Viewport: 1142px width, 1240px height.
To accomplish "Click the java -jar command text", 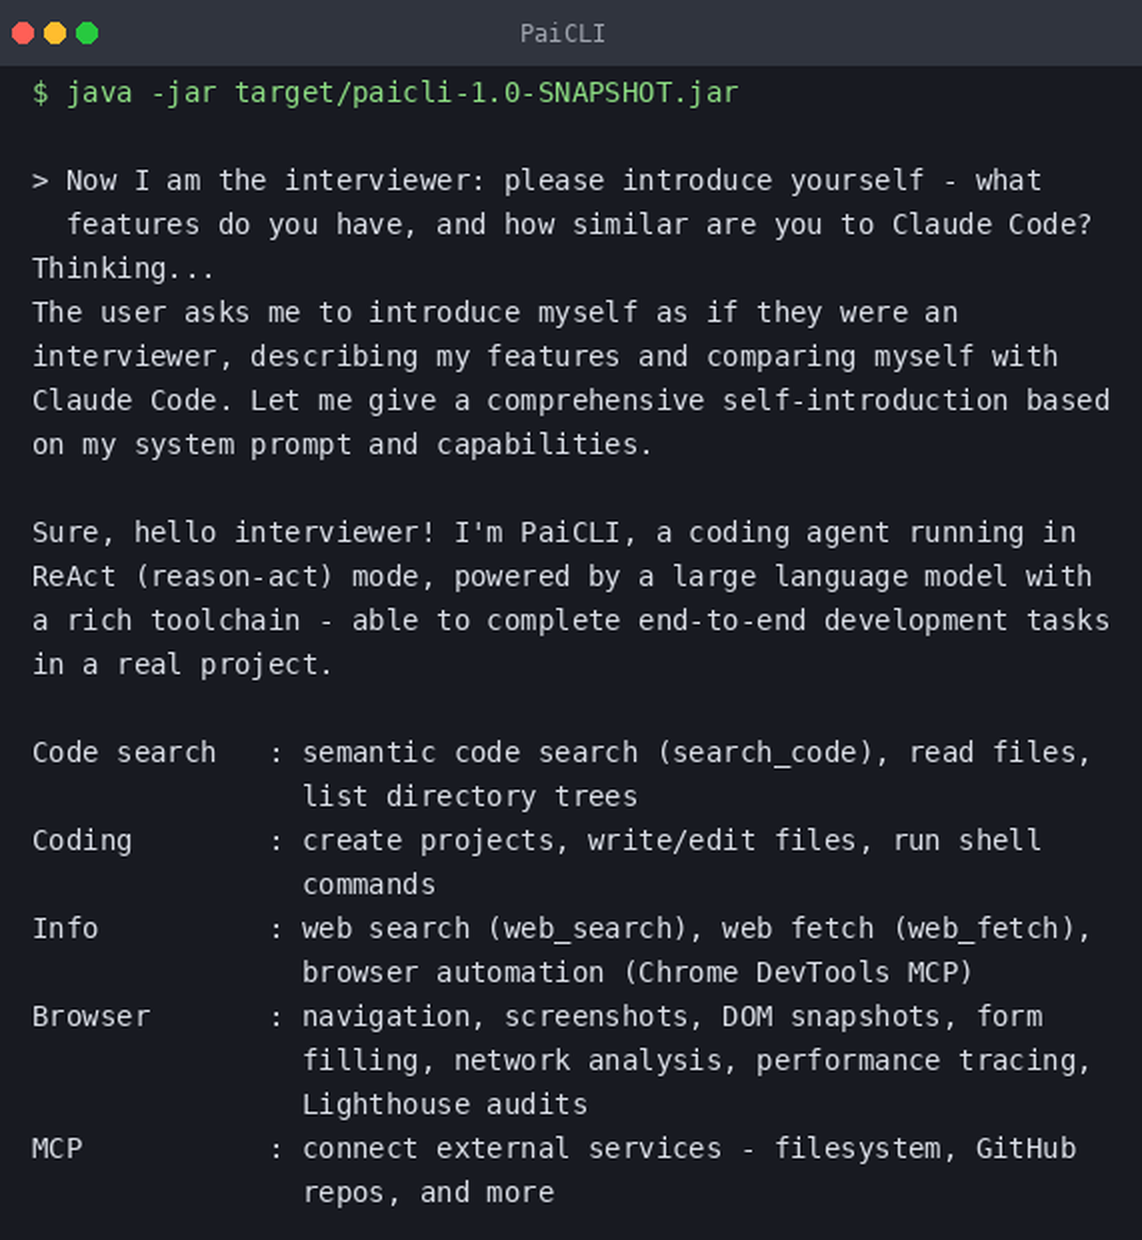I will (x=402, y=93).
